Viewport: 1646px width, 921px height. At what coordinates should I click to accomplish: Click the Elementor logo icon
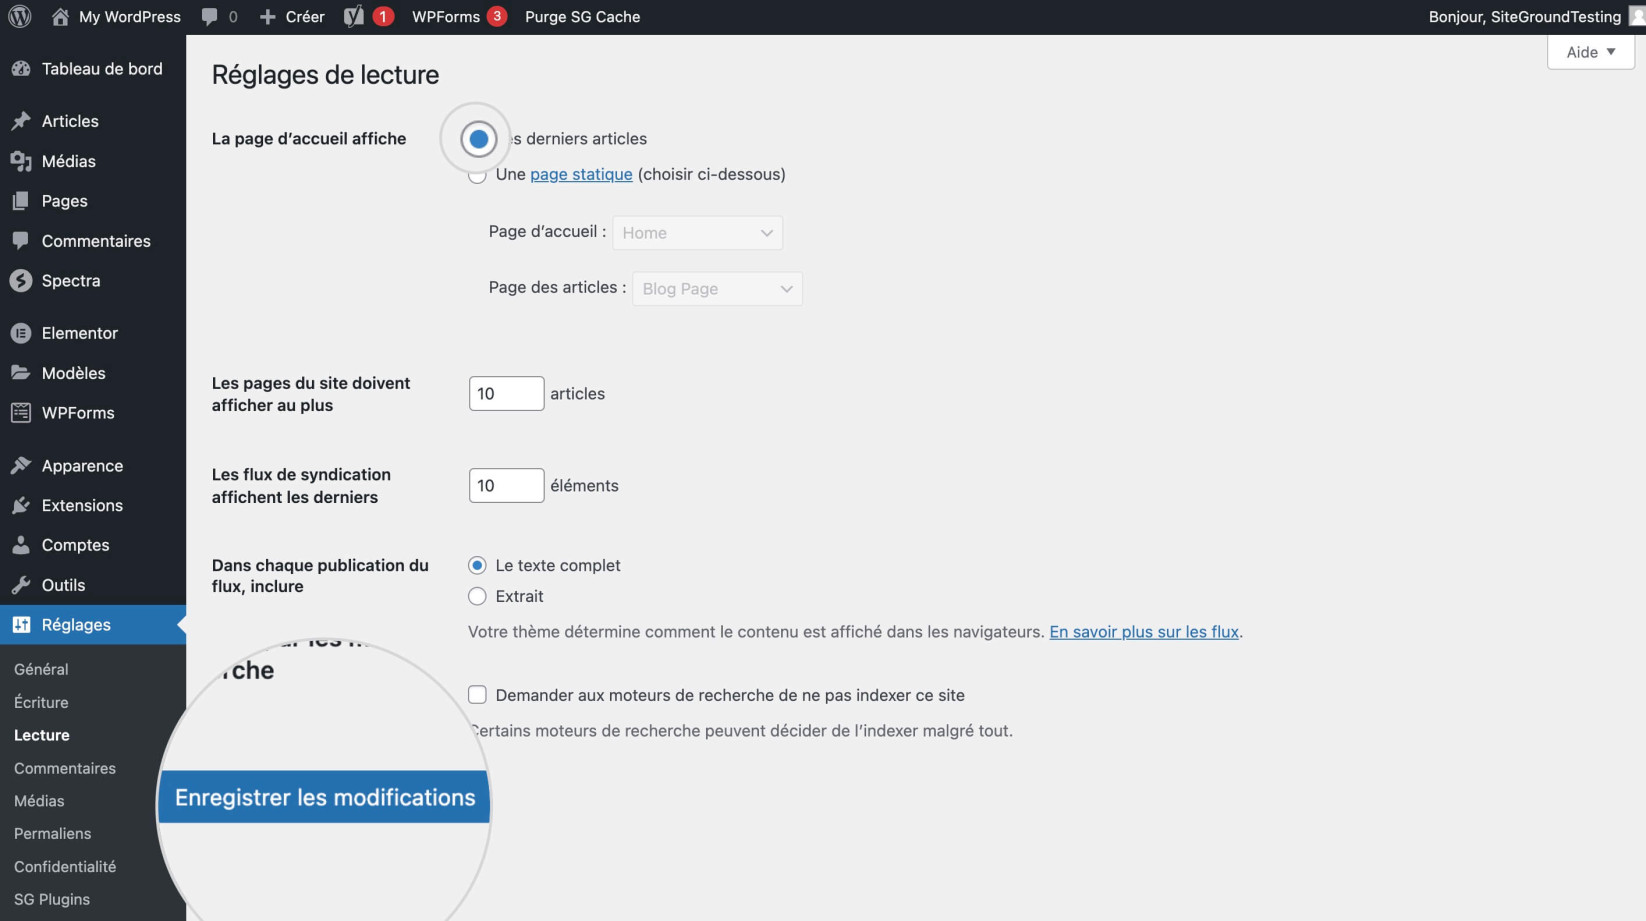(x=21, y=333)
